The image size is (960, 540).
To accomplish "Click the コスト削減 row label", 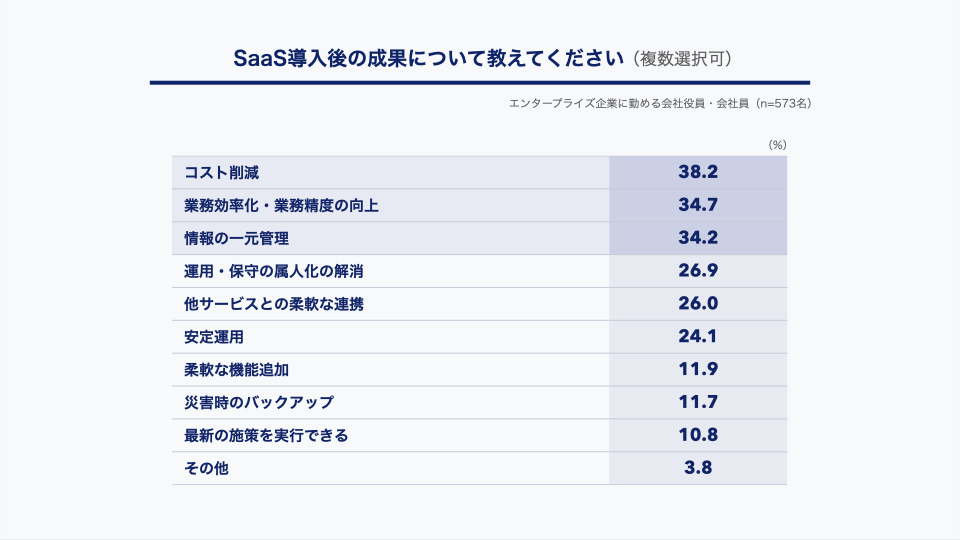I will [x=222, y=173].
